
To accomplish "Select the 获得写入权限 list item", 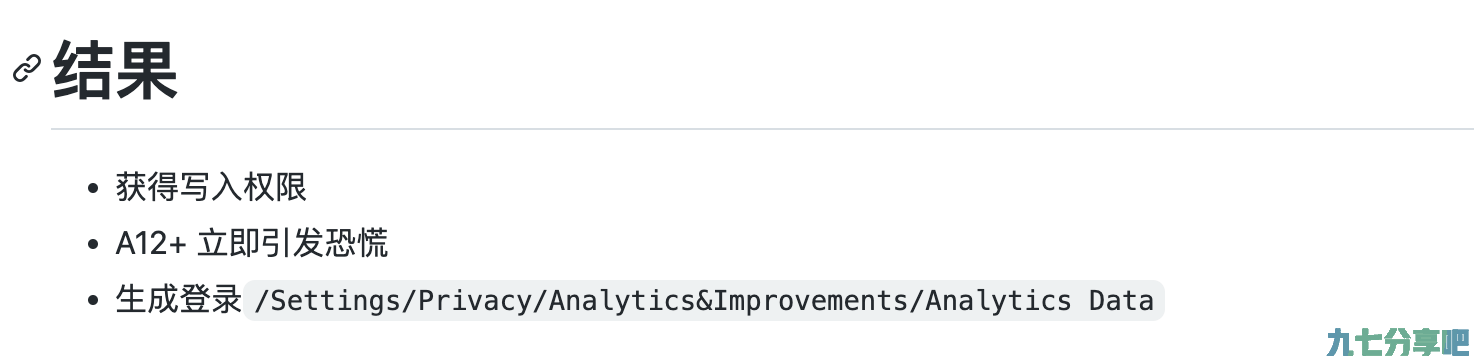I will 211,187.
